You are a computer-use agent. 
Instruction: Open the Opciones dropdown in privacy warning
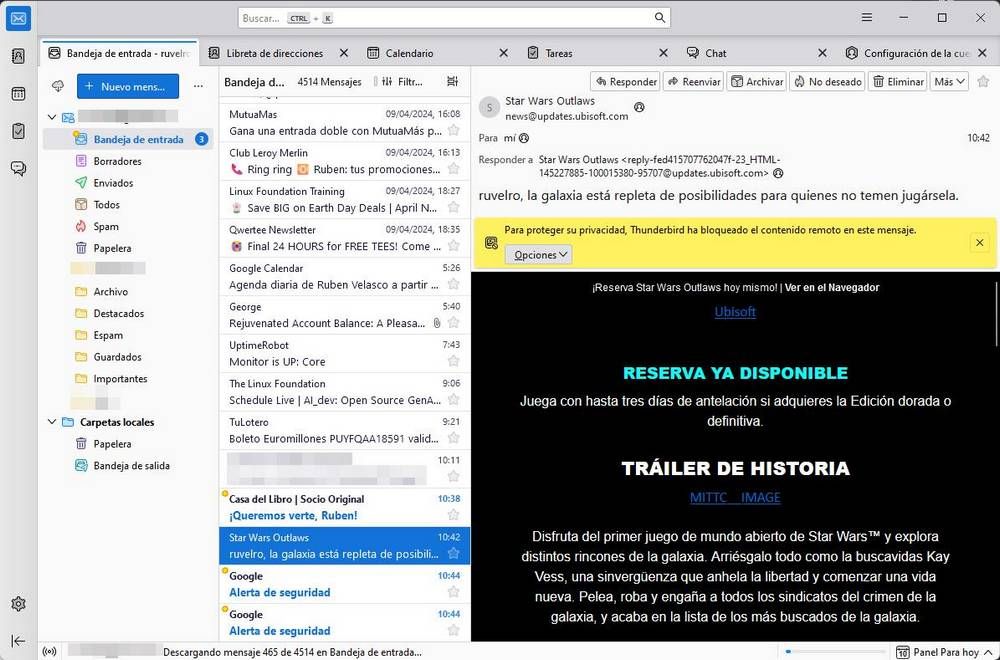[538, 254]
